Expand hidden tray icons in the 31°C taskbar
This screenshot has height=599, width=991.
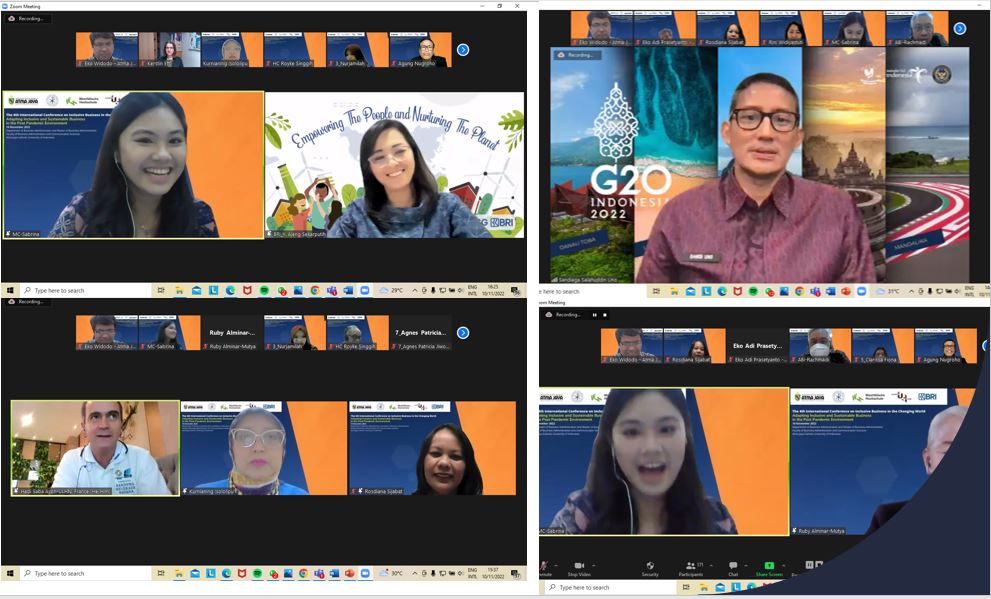[911, 291]
